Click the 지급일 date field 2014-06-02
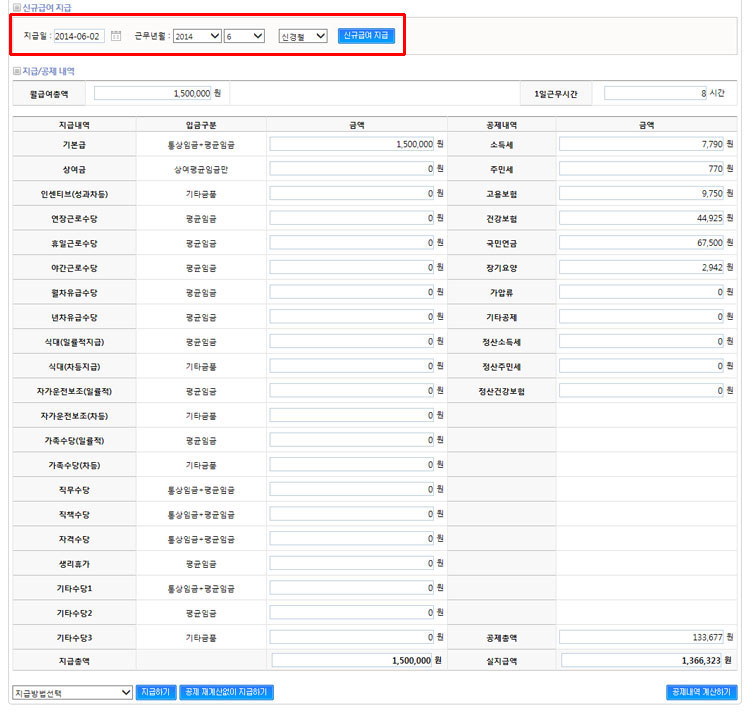The width and height of the screenshot is (750, 712). (x=79, y=36)
